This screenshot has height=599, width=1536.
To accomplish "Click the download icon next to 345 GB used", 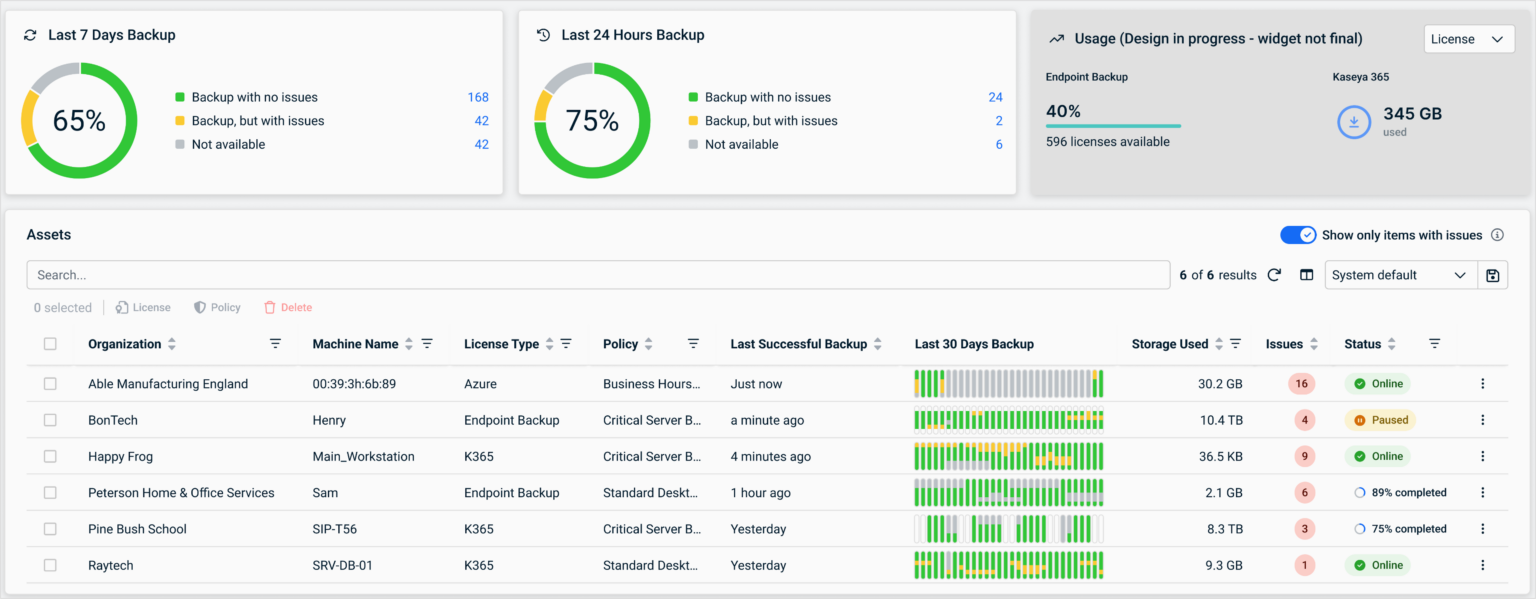I will point(1353,122).
